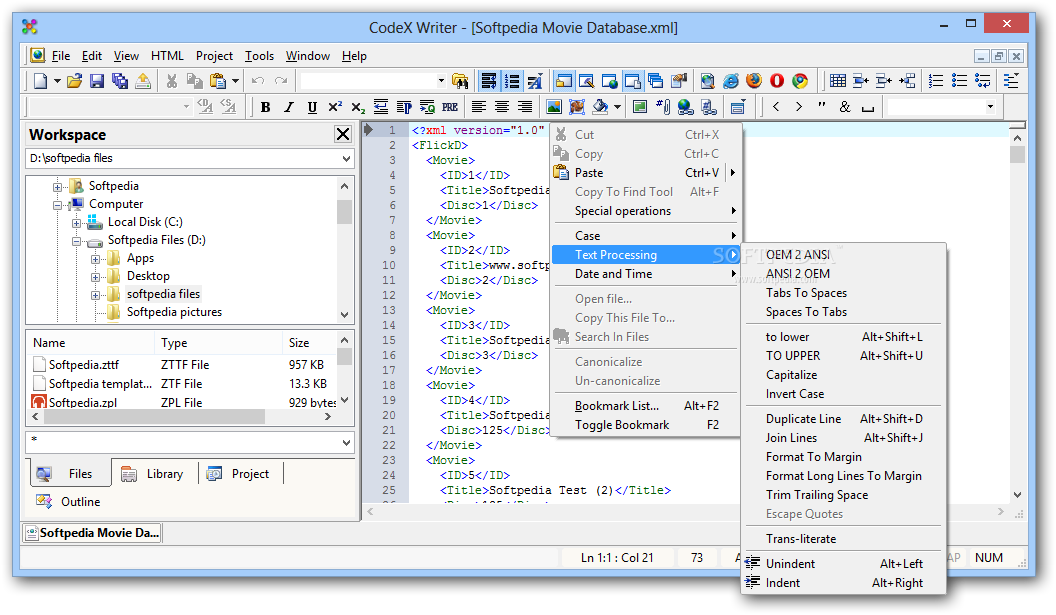This screenshot has height=615, width=1056.
Task: Collapse the Softpedia Files (D:) node
Action: pos(77,241)
